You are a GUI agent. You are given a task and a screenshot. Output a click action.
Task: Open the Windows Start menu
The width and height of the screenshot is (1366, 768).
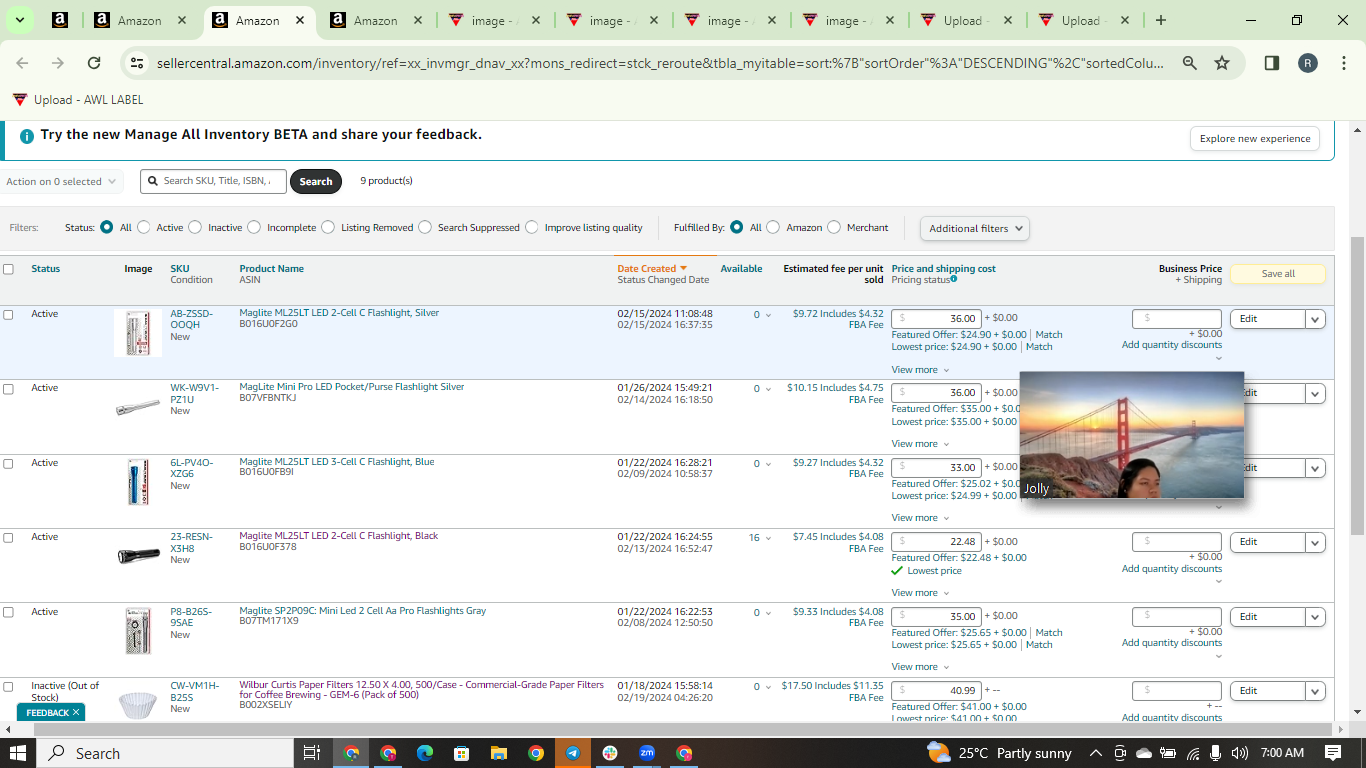click(x=18, y=753)
